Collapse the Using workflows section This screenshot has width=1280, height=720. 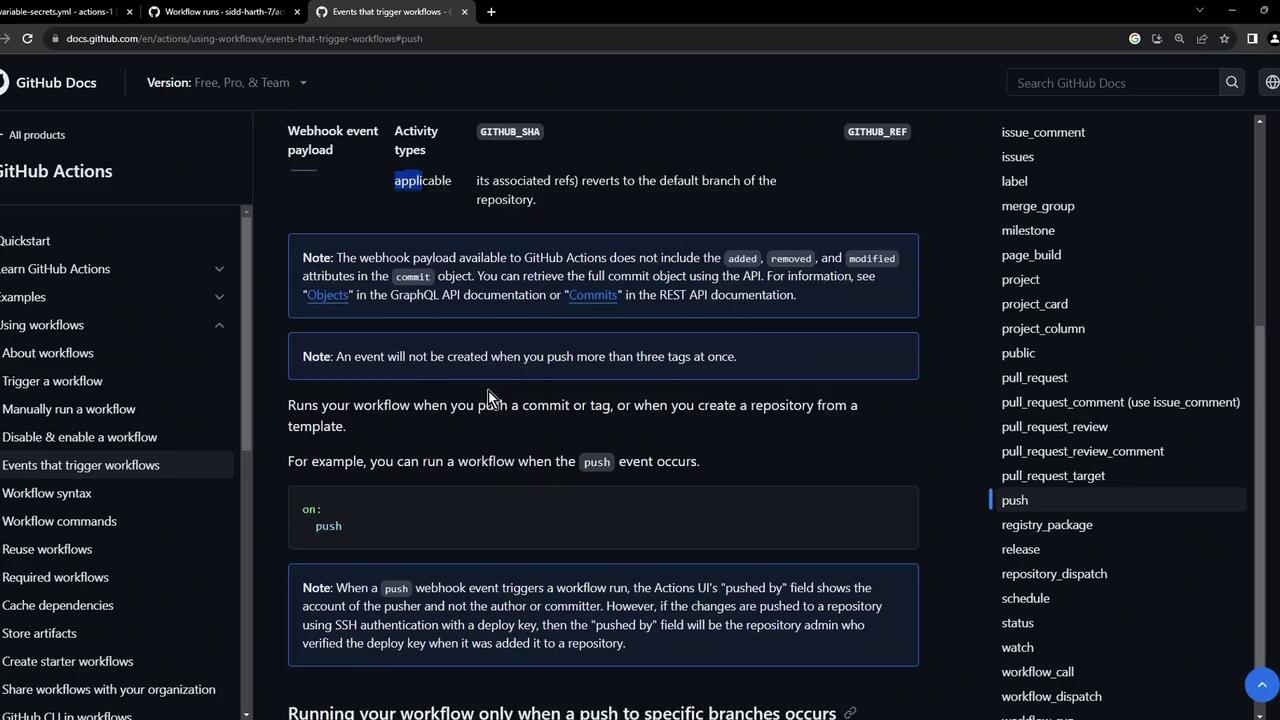(x=219, y=325)
